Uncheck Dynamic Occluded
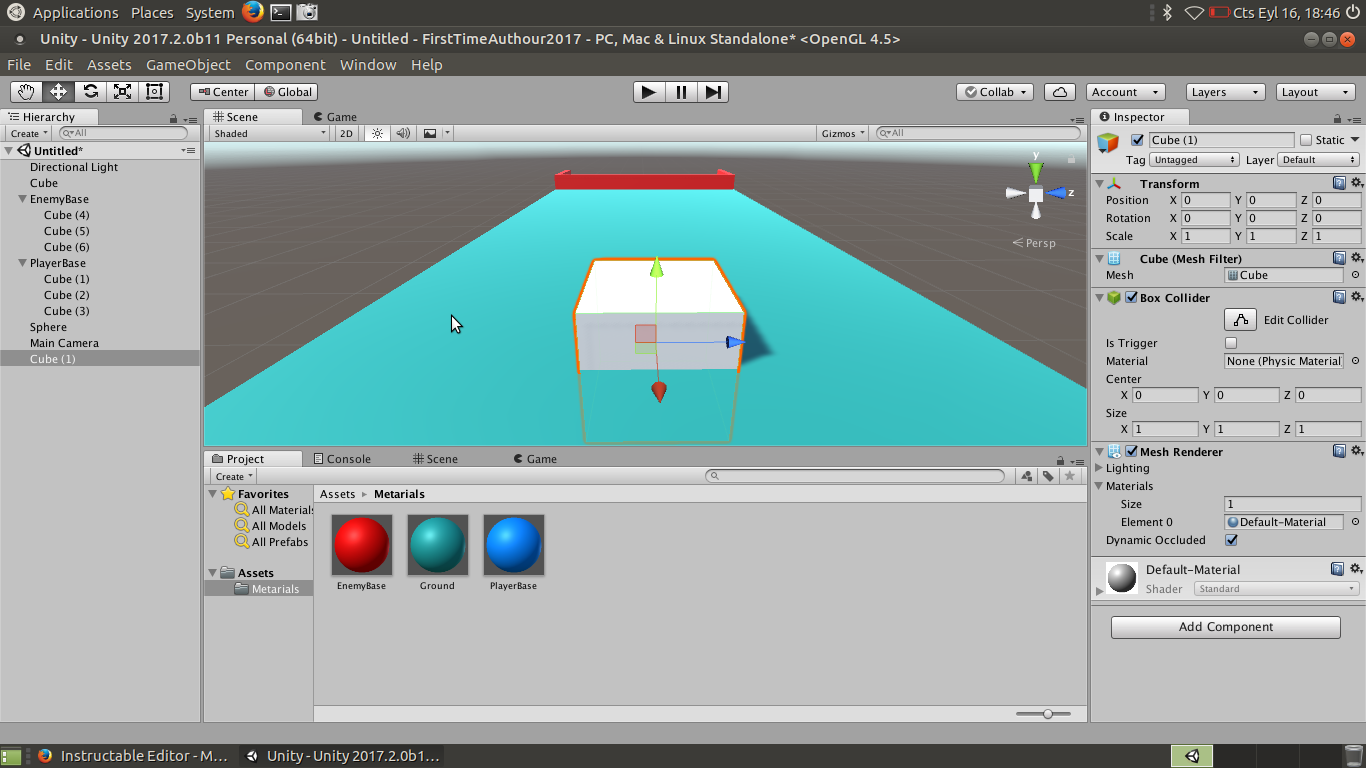 coord(1231,540)
